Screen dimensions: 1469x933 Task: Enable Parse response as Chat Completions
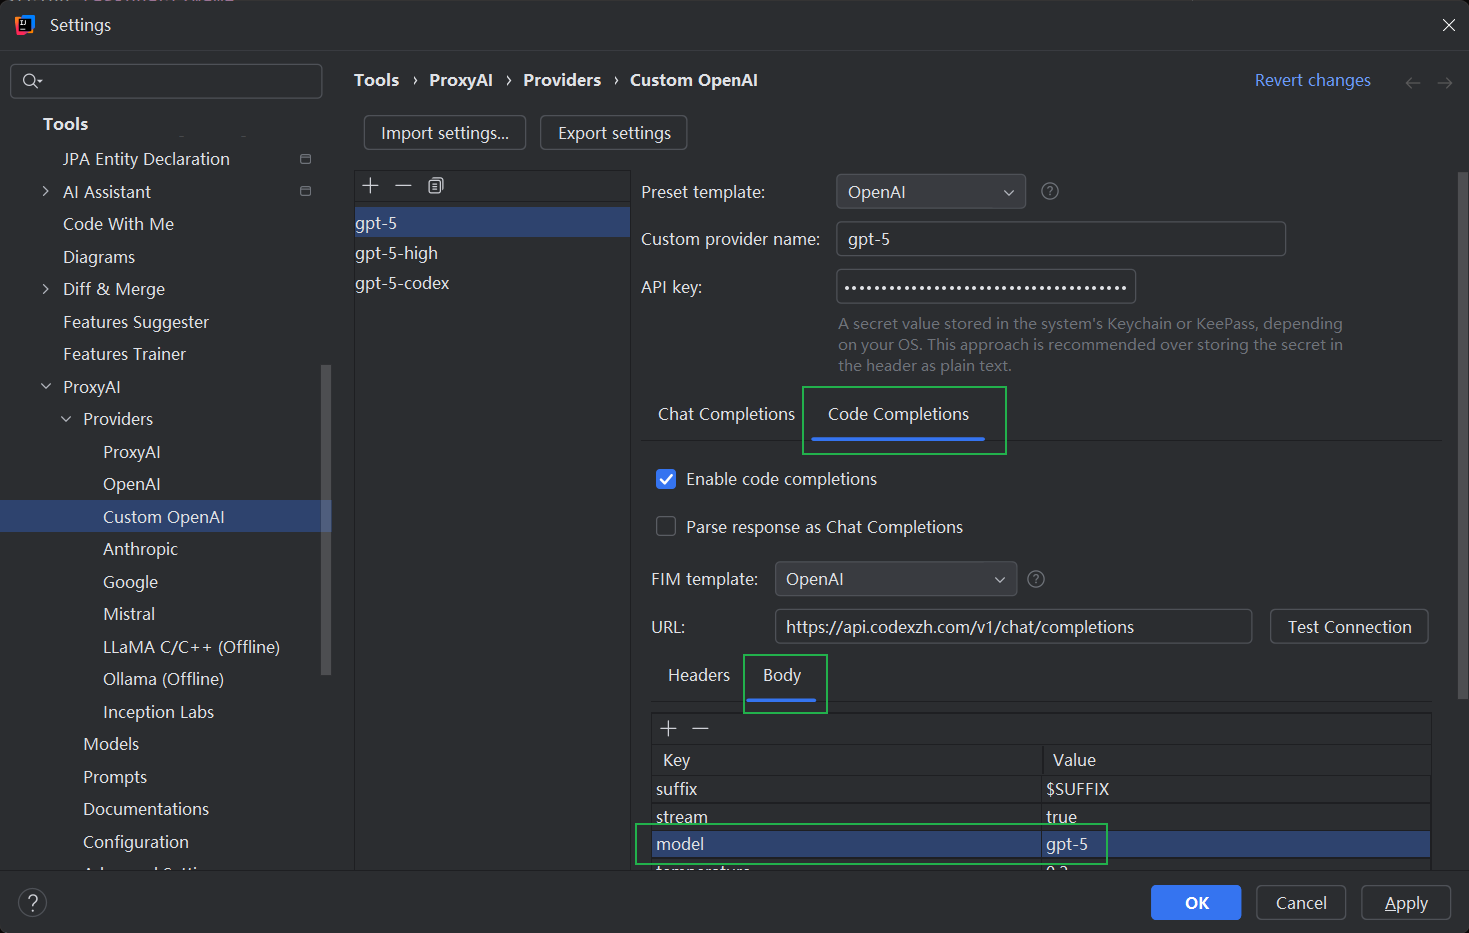coord(666,526)
